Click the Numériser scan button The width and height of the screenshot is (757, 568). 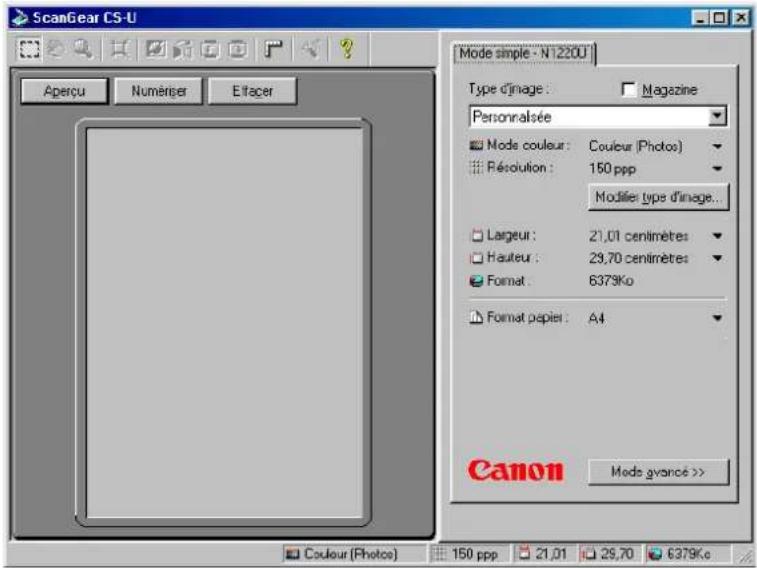pyautogui.click(x=159, y=91)
